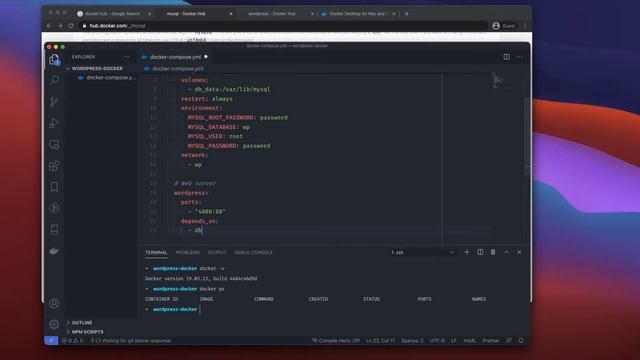
Task: Open a new Chrome tab with the plus button
Action: [407, 13]
